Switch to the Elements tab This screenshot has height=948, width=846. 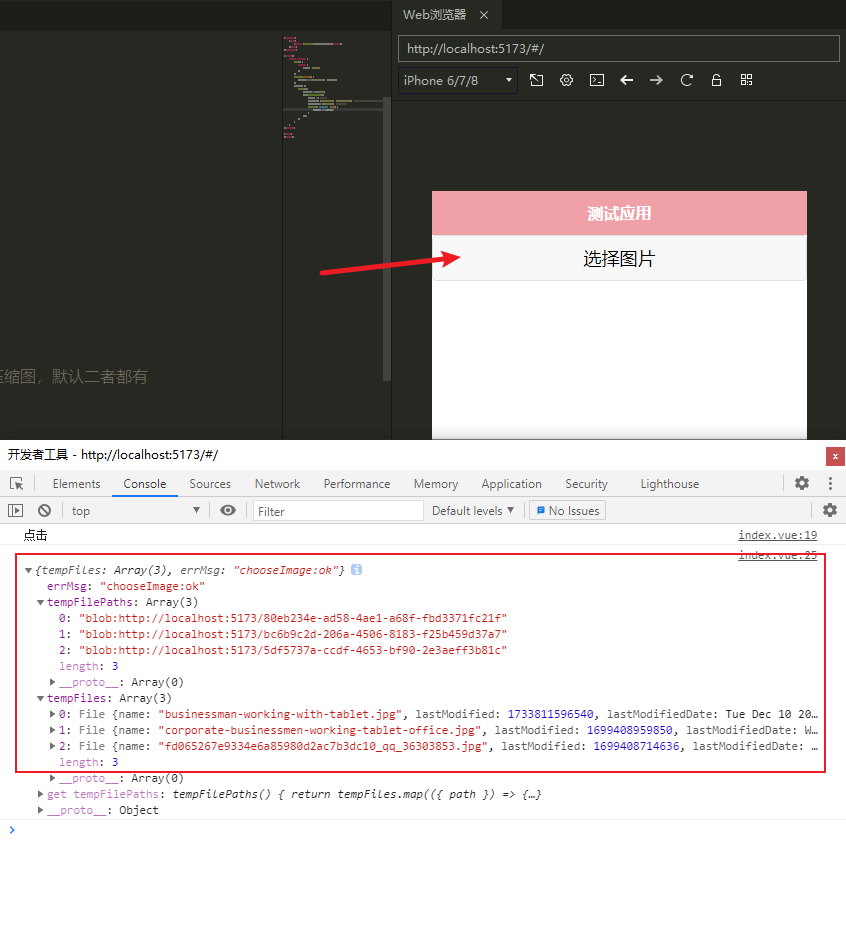76,484
